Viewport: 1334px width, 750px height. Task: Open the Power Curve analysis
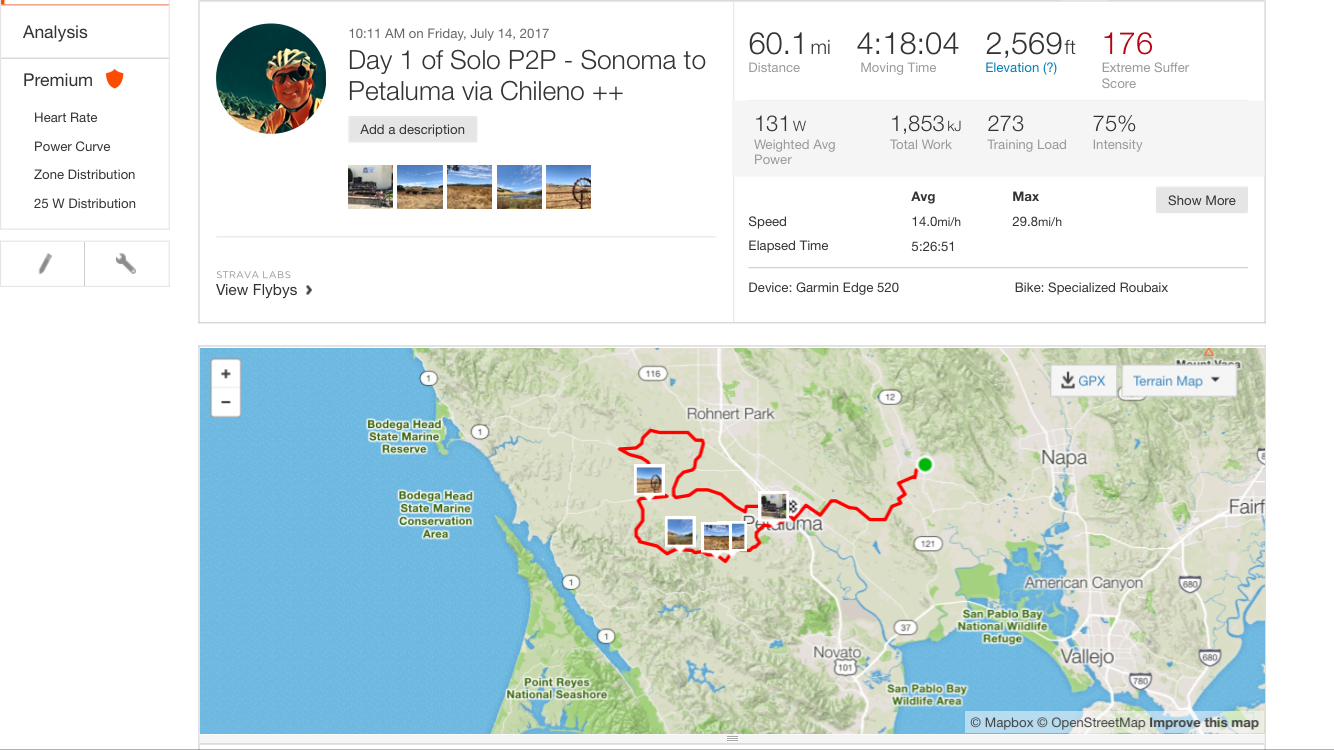pos(72,146)
